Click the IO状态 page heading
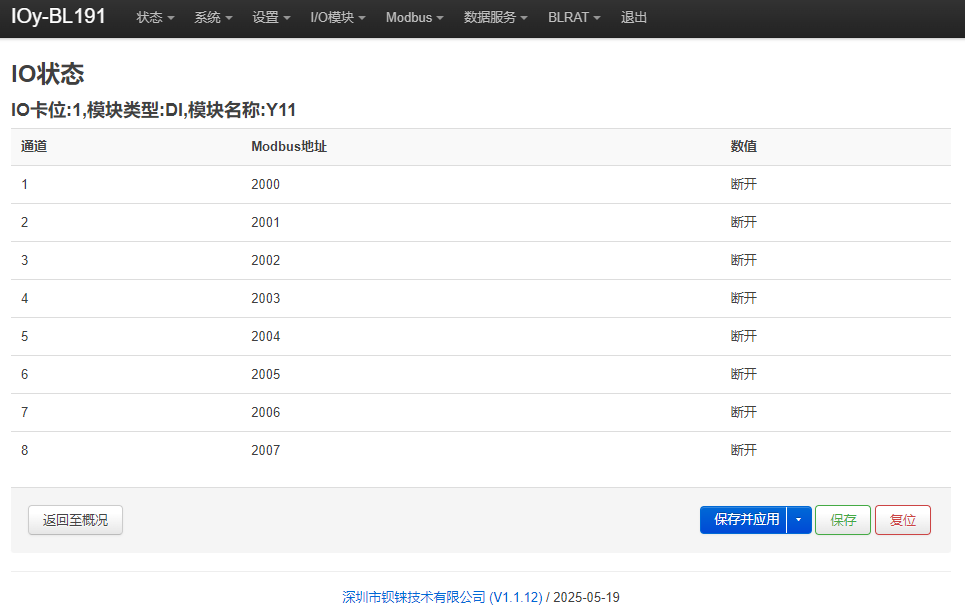 click(x=47, y=74)
